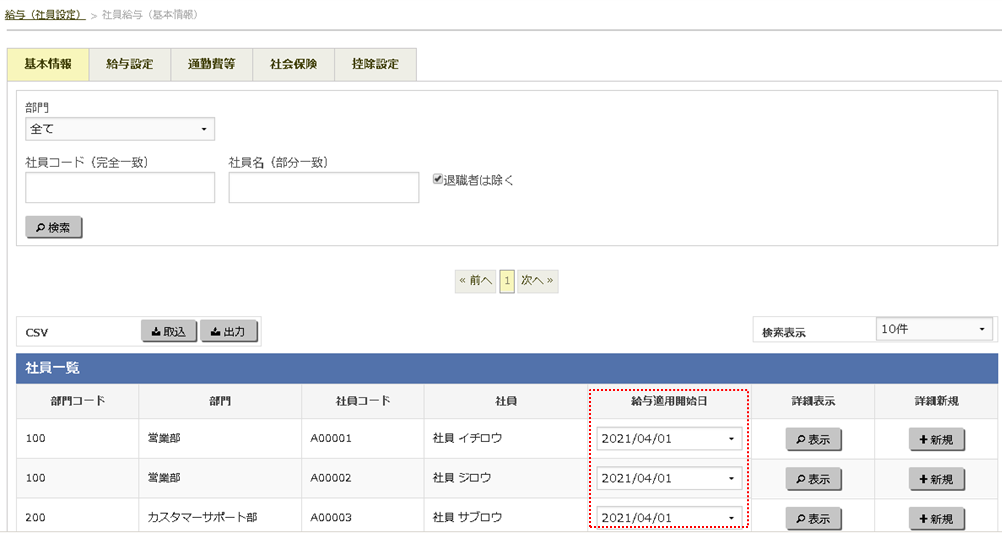Click 表示 button for 社員 サブロウ

pyautogui.click(x=813, y=518)
